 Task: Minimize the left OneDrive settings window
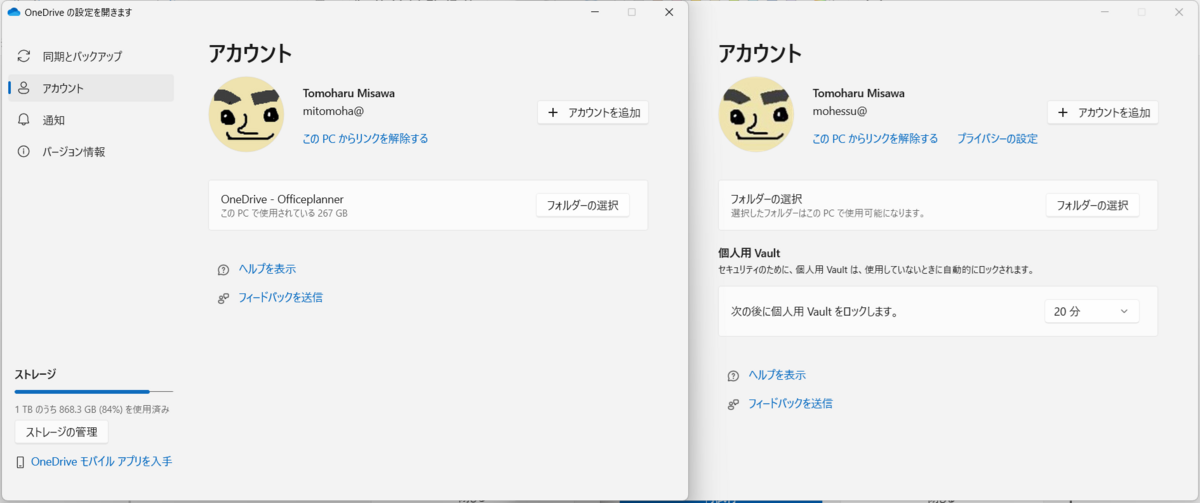coord(595,12)
